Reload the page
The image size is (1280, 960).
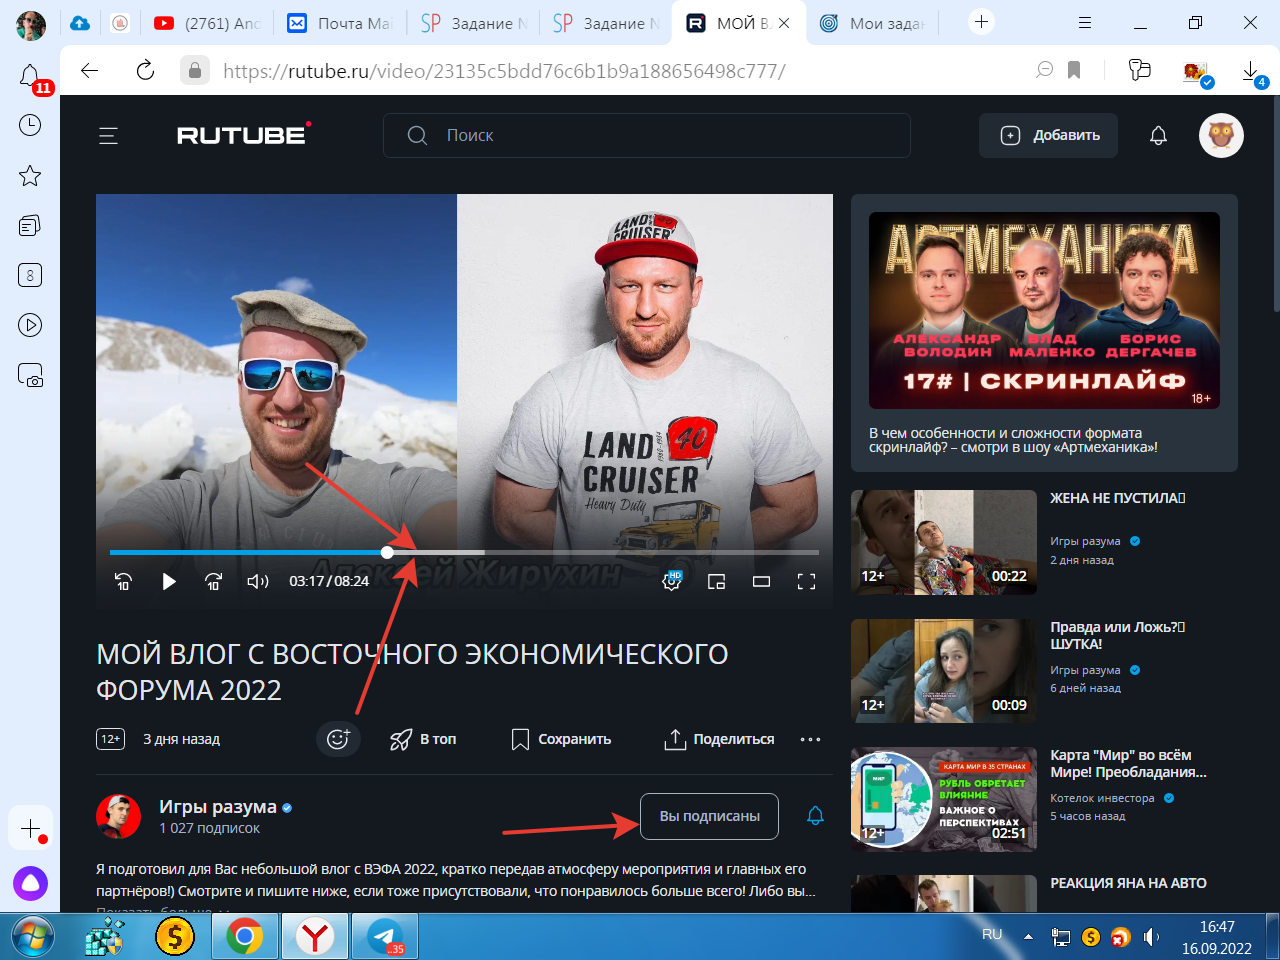tap(145, 70)
